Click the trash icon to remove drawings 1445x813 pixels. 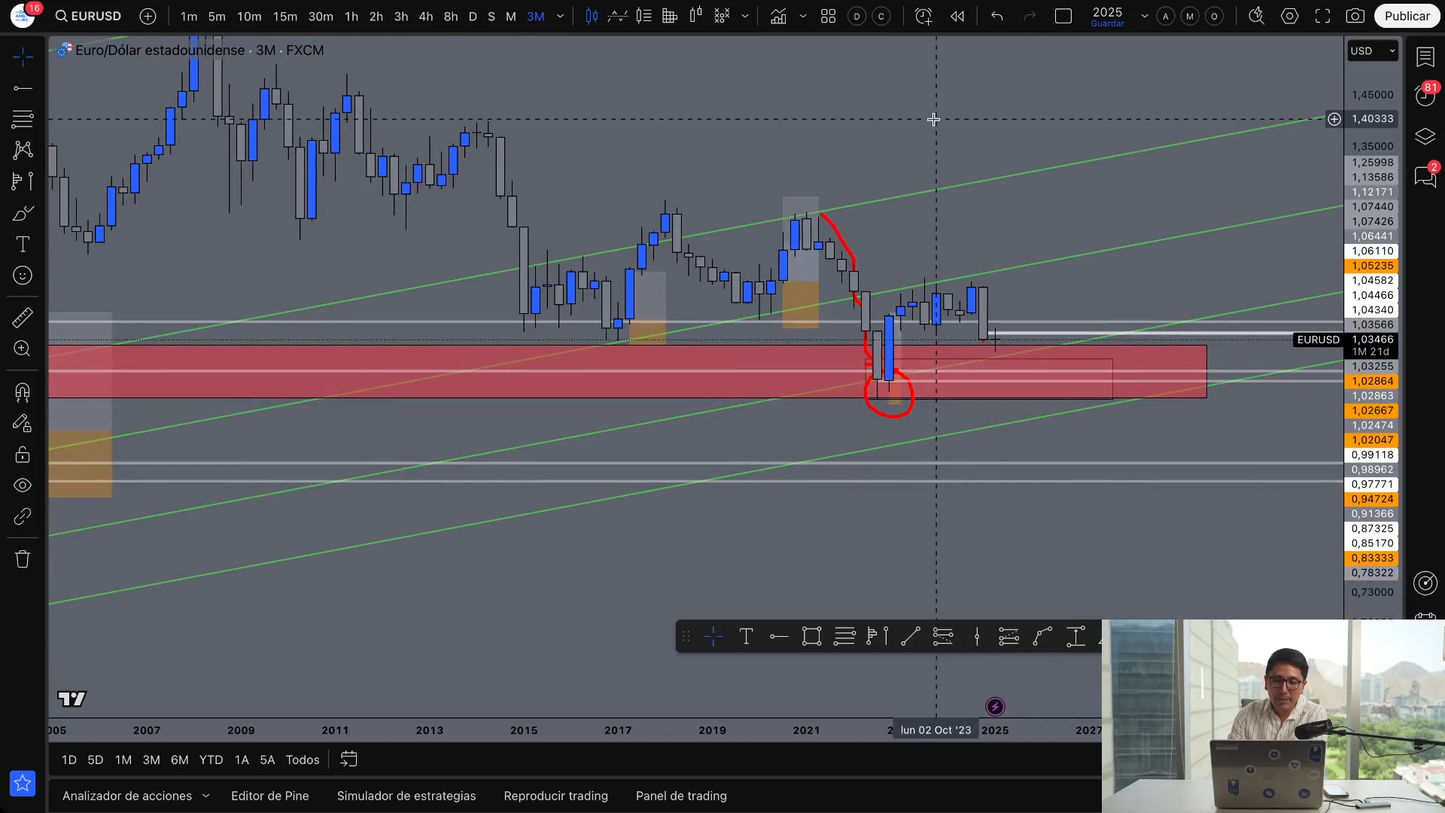click(x=22, y=559)
